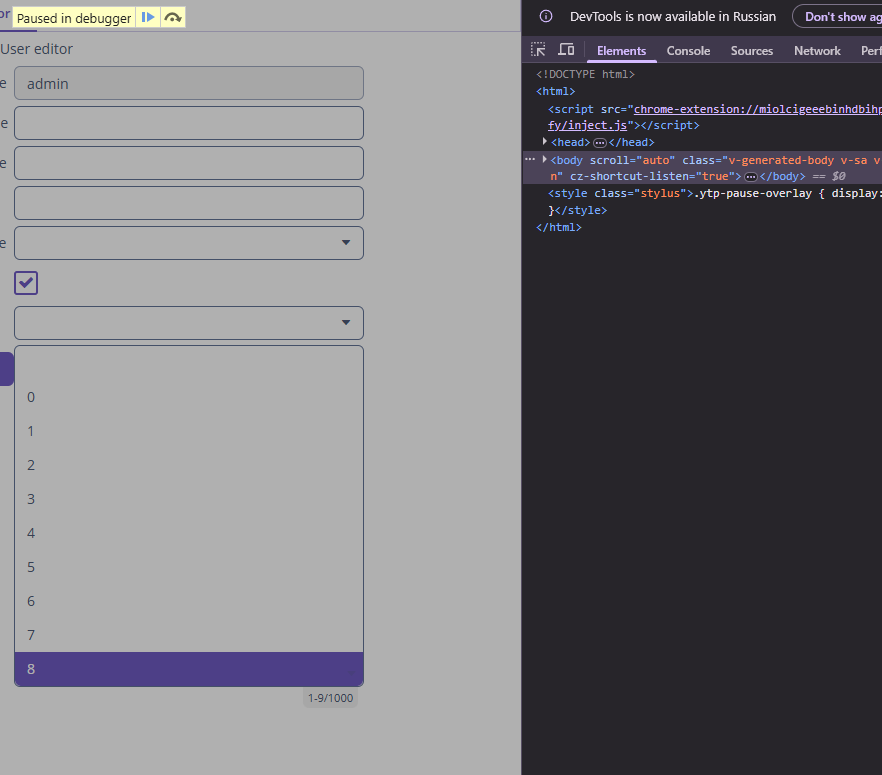Click the disabled admin input field
The image size is (882, 775).
[x=189, y=83]
